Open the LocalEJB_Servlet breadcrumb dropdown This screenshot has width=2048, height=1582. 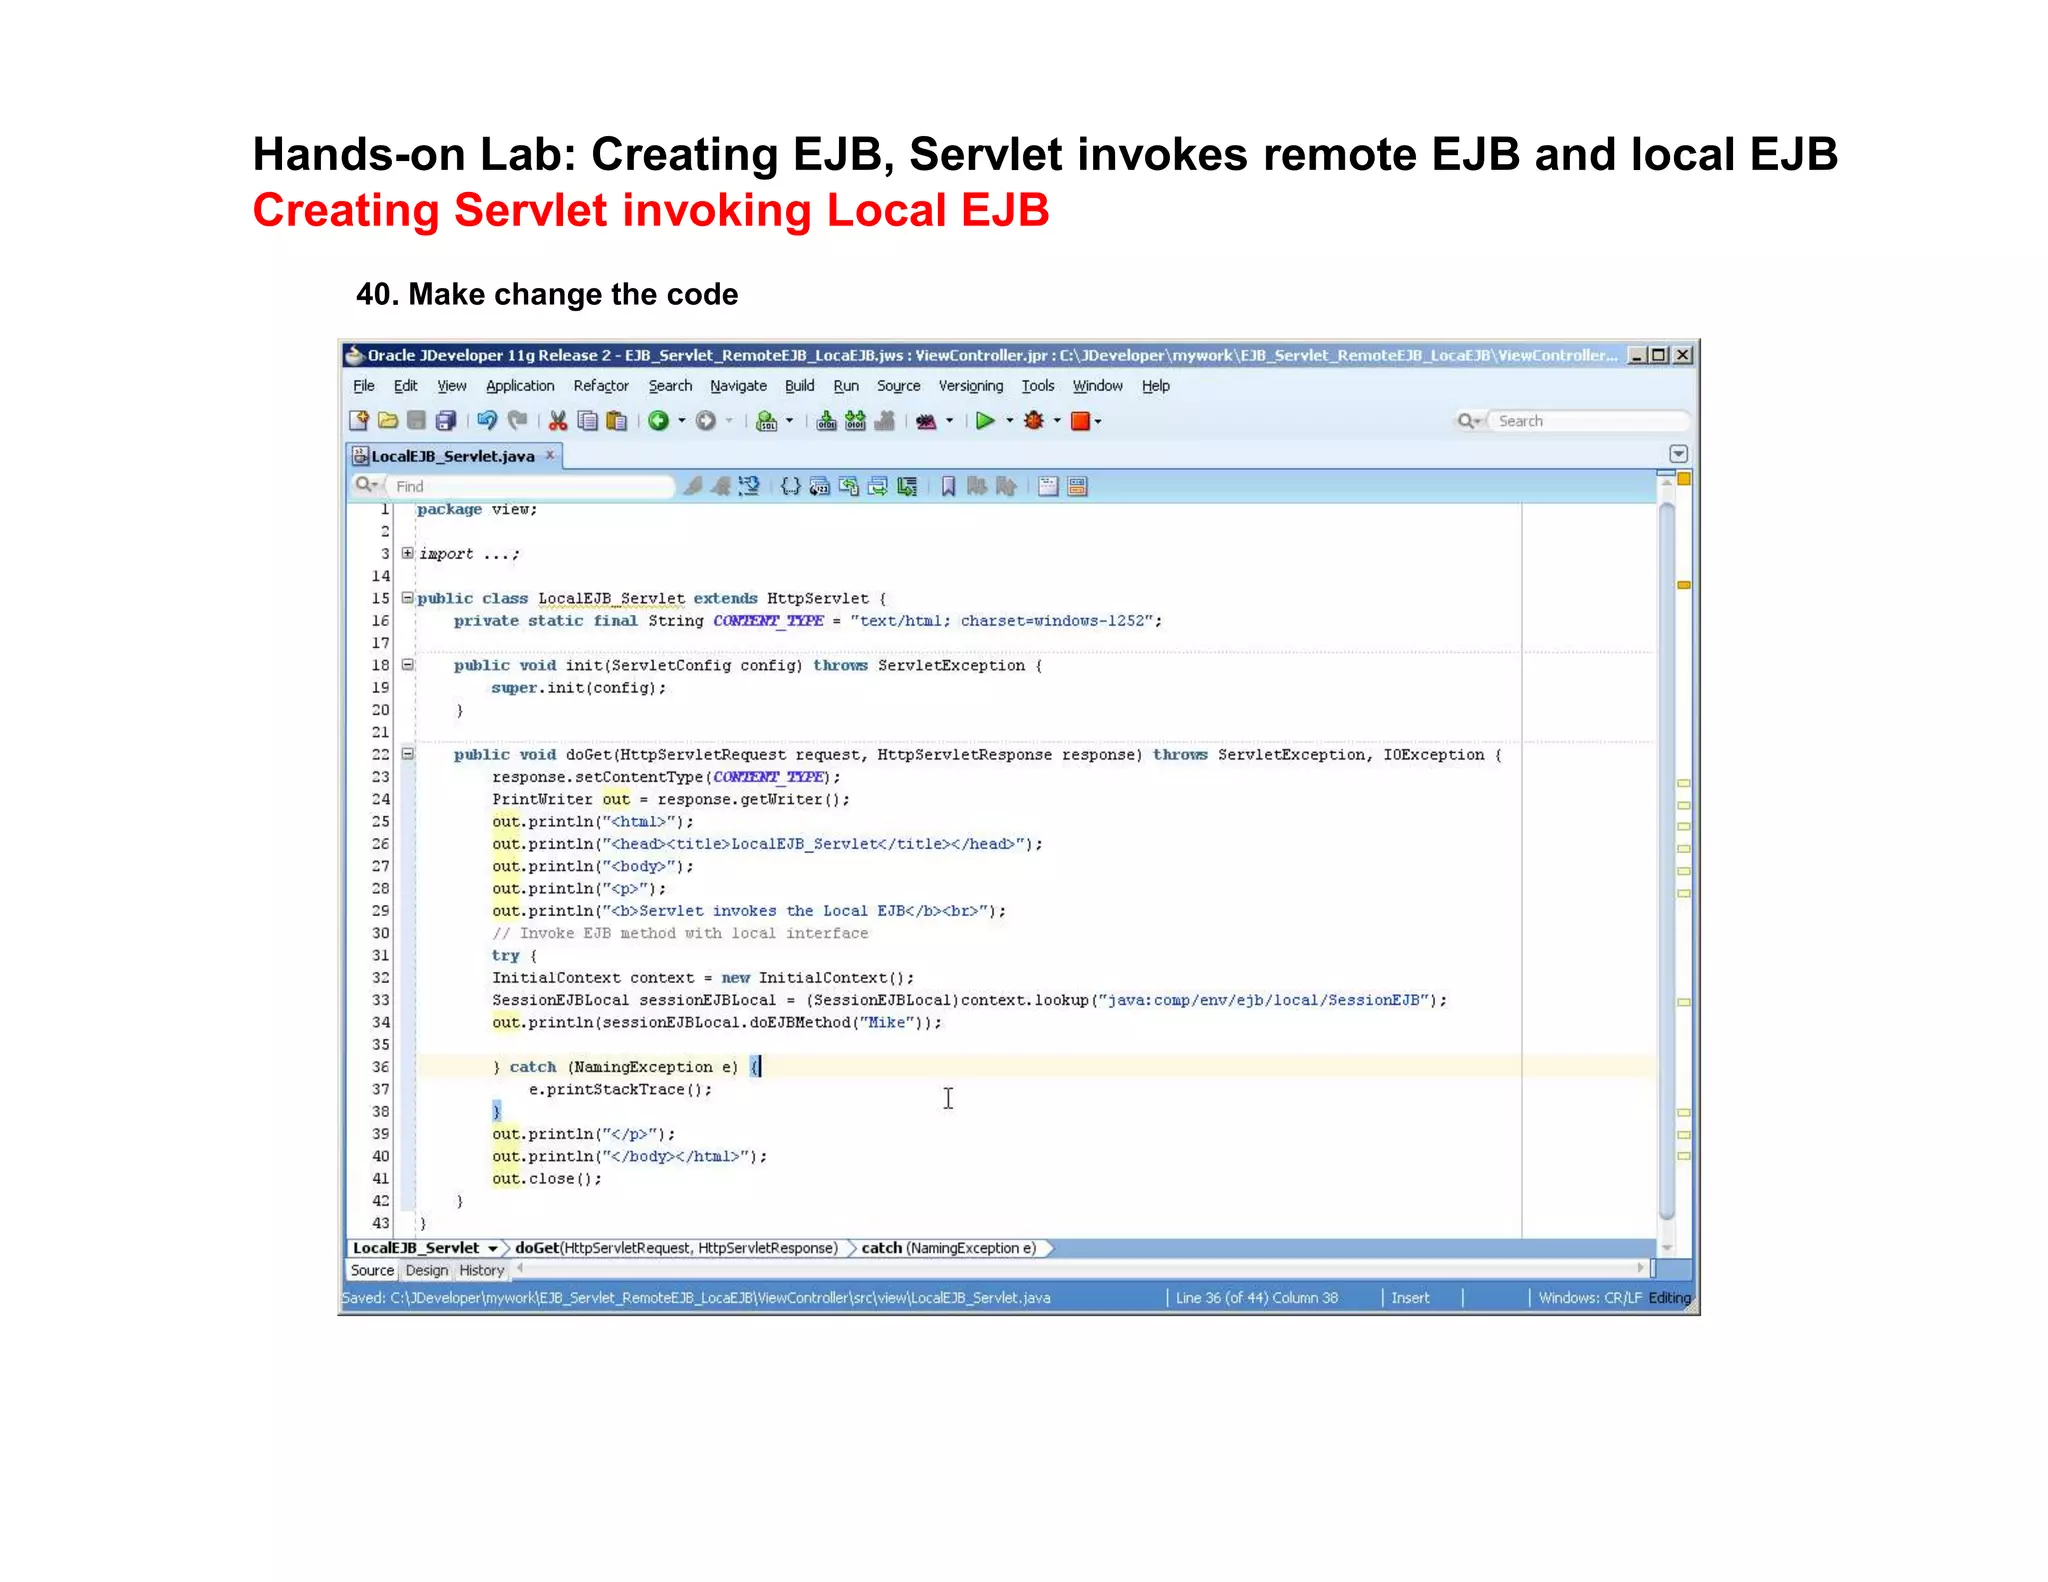pyautogui.click(x=492, y=1248)
